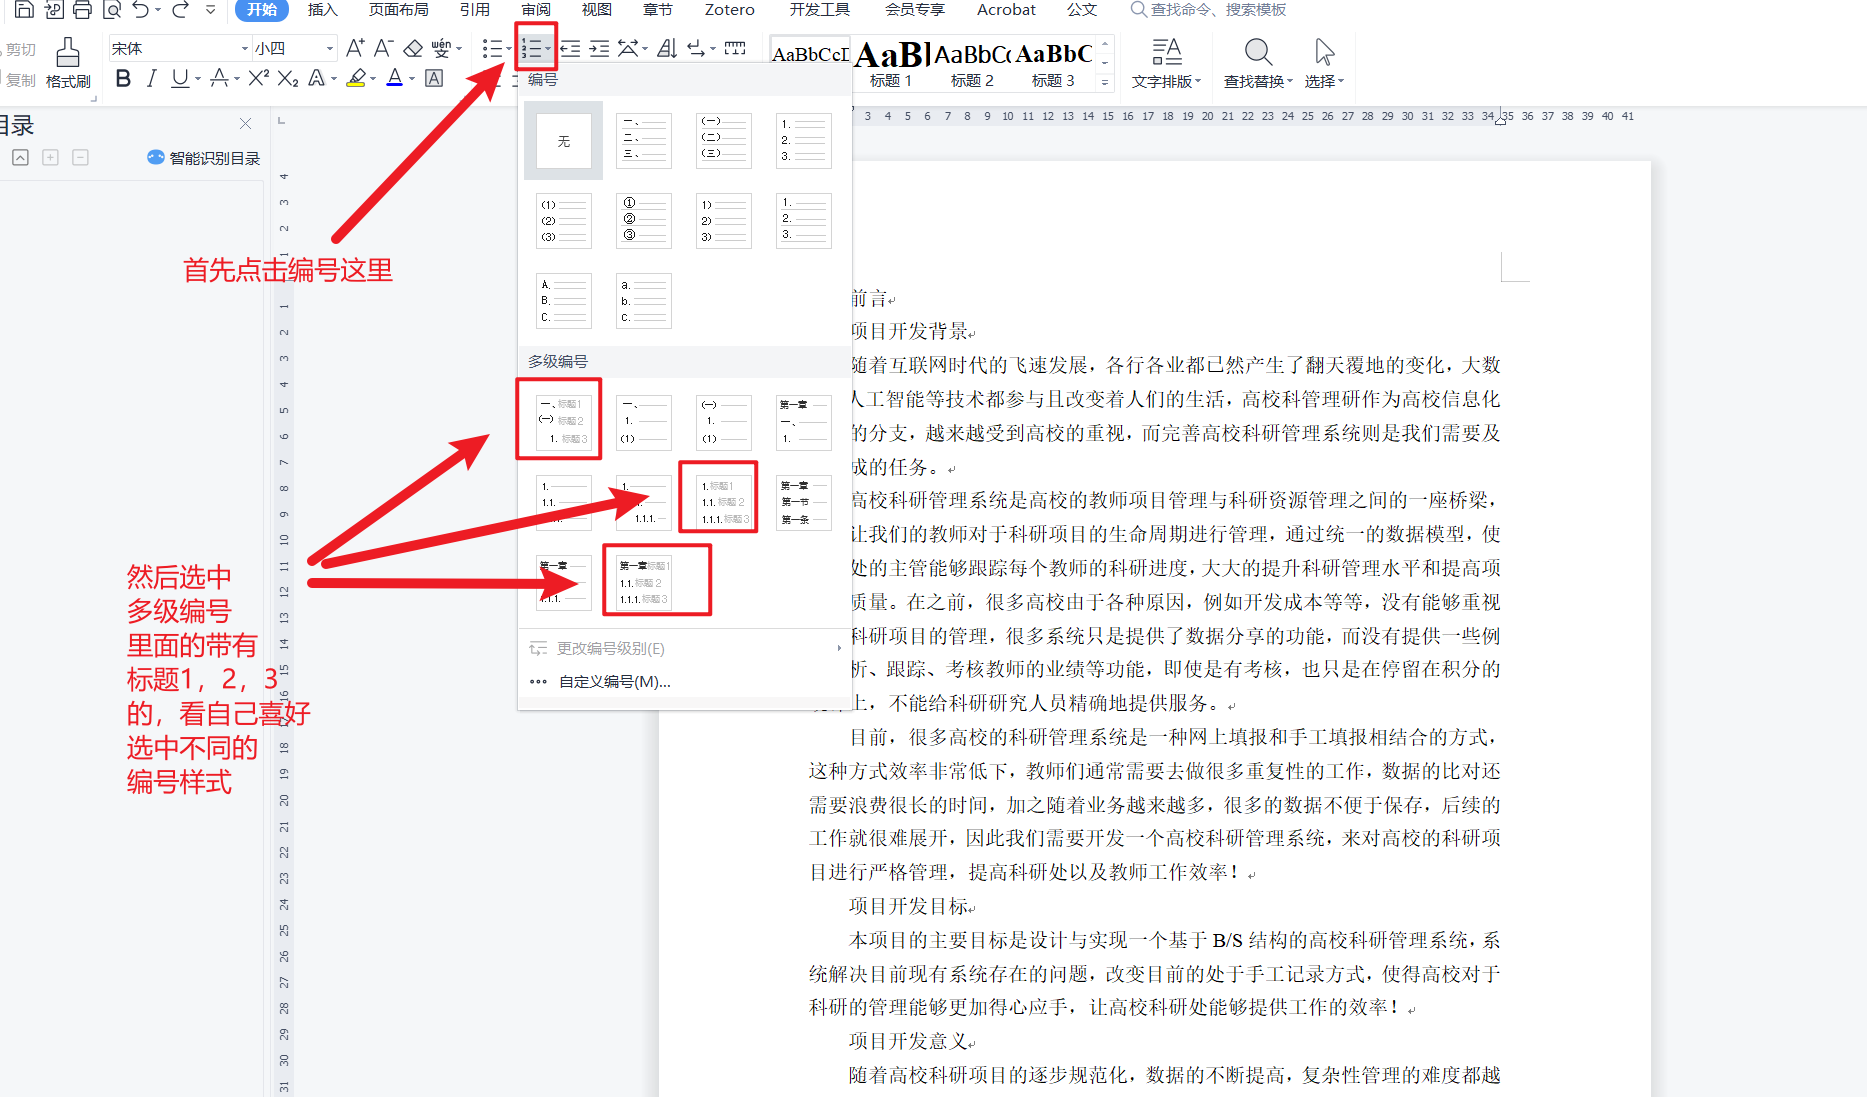Click the sort (A↓) icon
Screen dimensions: 1867x1097
(x=667, y=48)
